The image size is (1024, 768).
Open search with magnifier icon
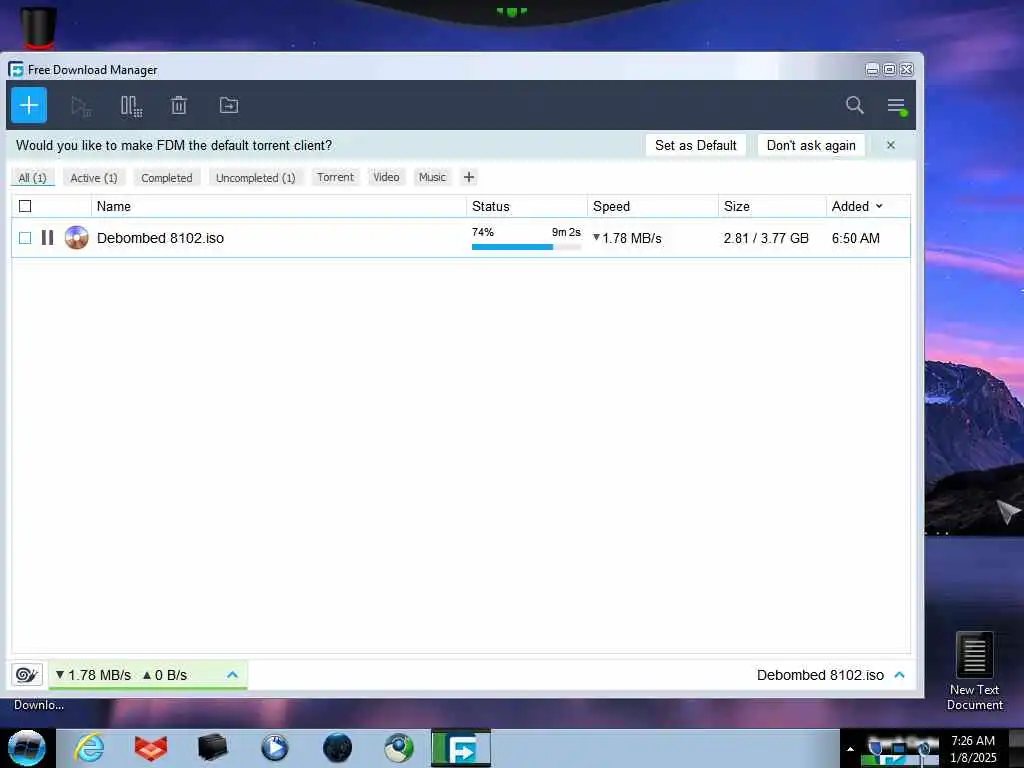(x=854, y=105)
